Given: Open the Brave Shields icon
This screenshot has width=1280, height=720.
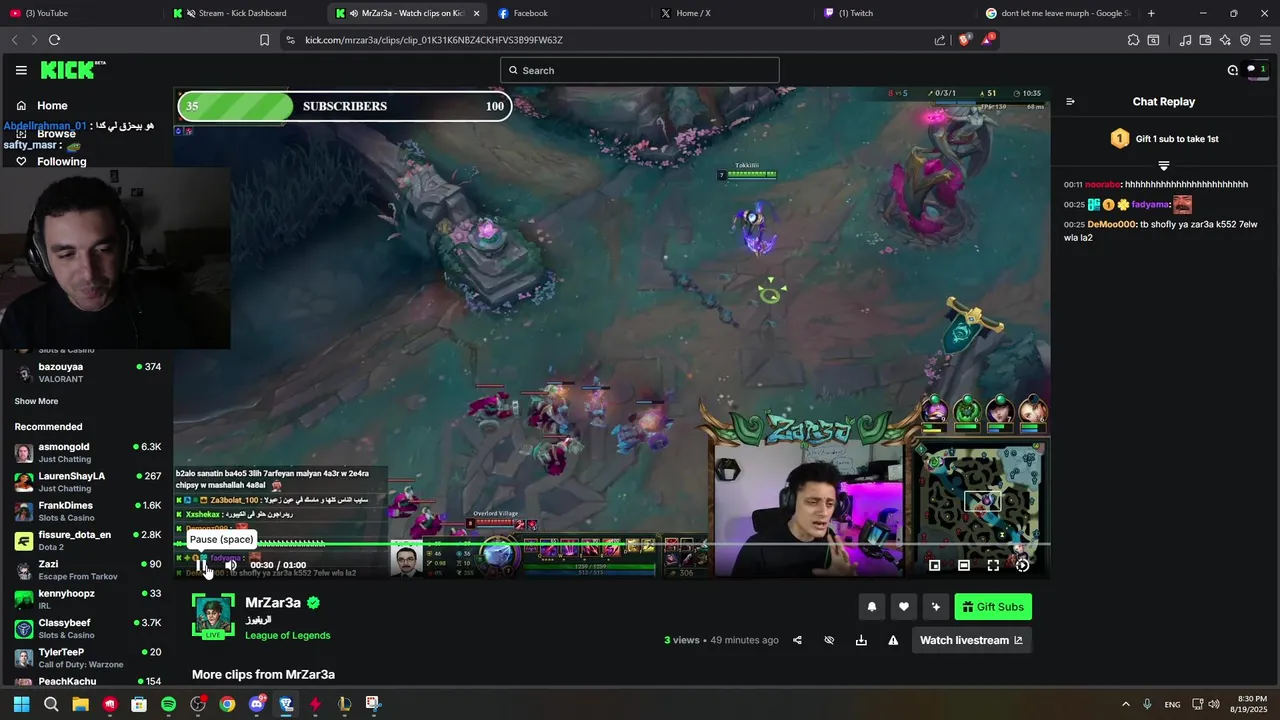Looking at the screenshot, I should (964, 40).
